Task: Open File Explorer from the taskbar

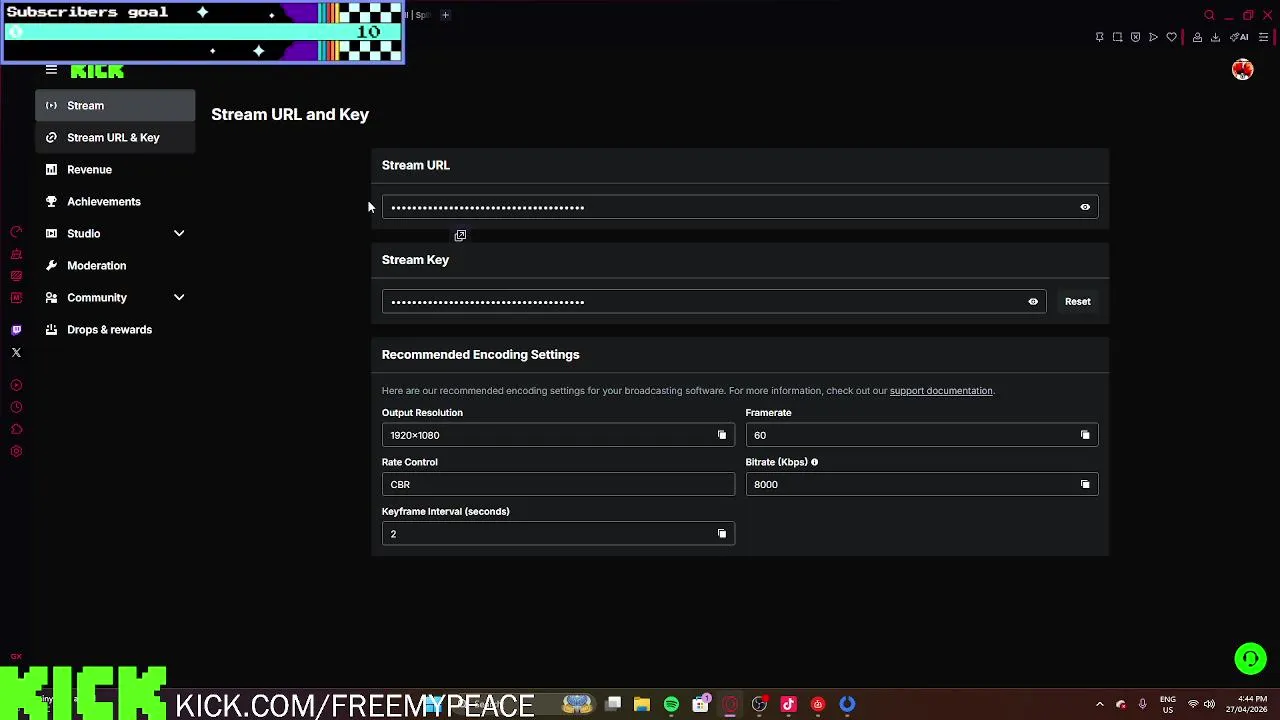Action: point(642,704)
